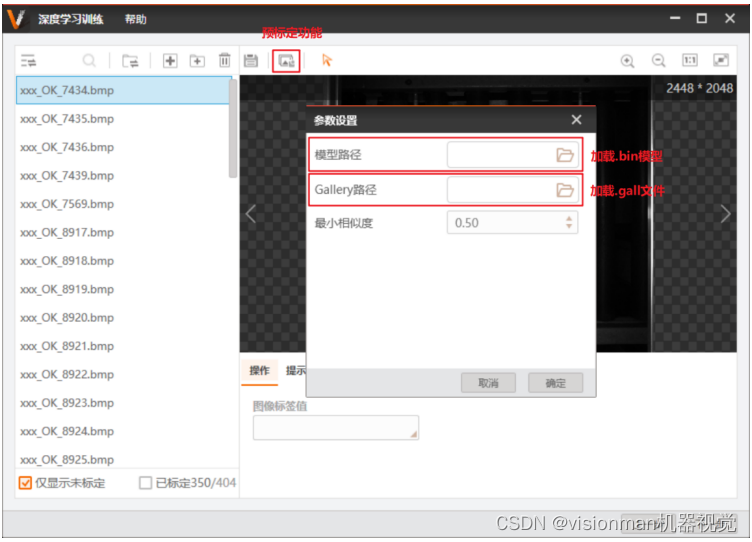Viewport: 752px width, 542px height.
Task: Click the add image plus icon
Action: [x=170, y=61]
